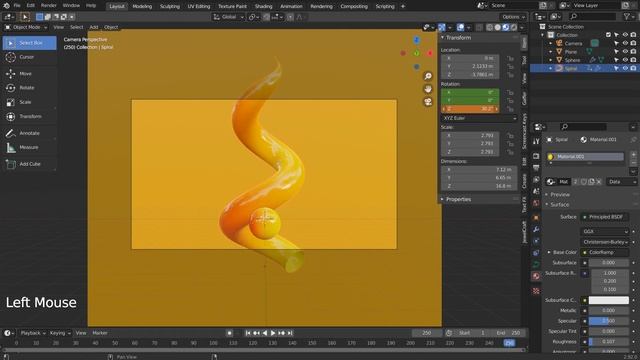Screen dimensions: 640x360
Task: Disable Camera object in renders
Action: tap(633, 43)
